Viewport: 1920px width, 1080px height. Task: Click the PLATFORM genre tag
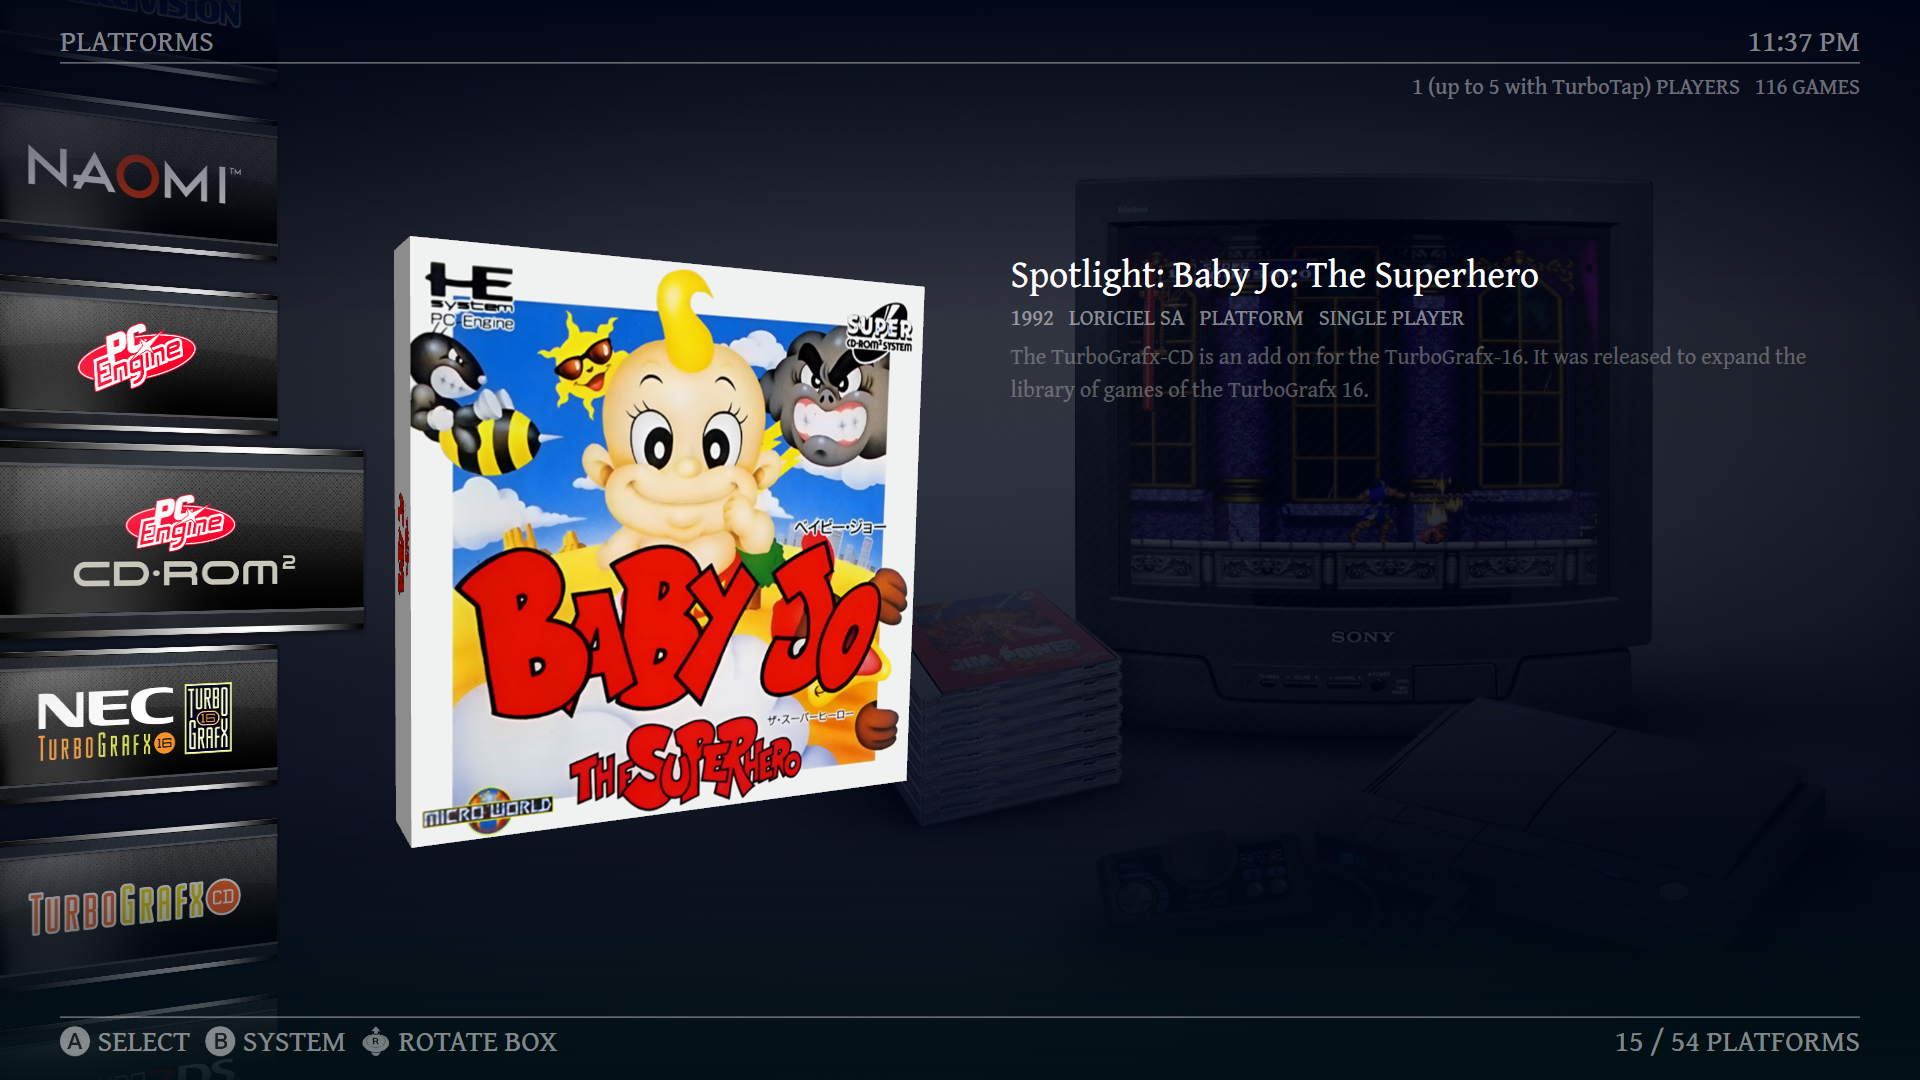(x=1251, y=318)
